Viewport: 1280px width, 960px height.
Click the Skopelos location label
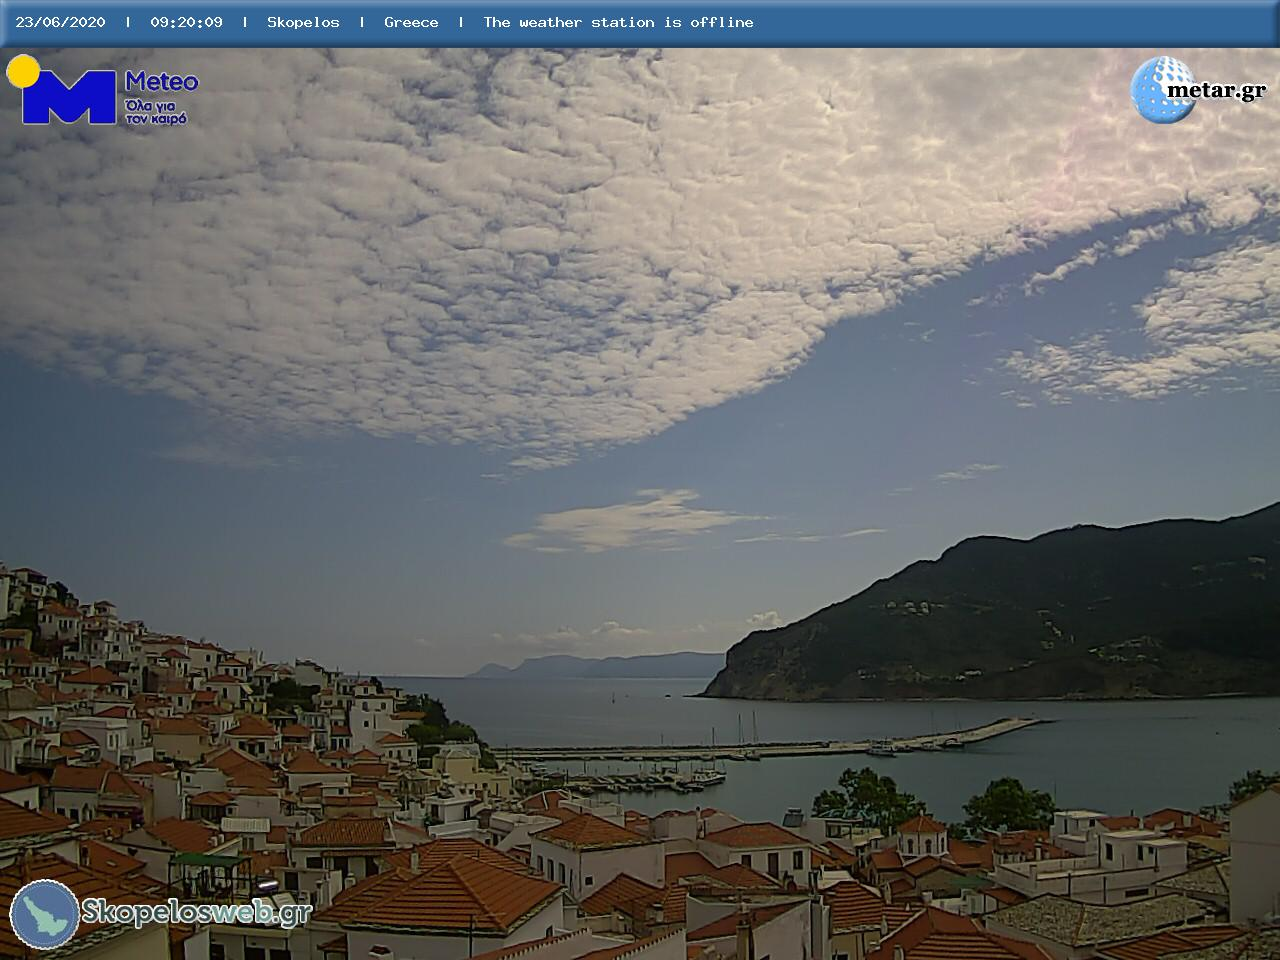pos(303,22)
